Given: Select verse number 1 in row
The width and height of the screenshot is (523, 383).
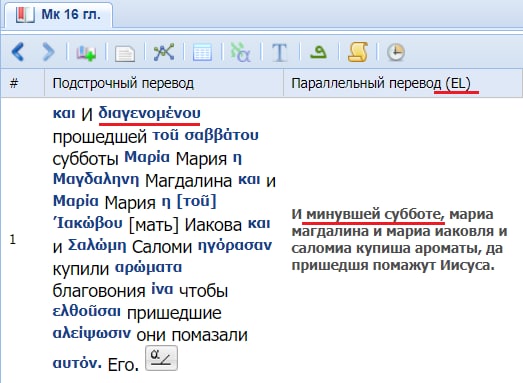Looking at the screenshot, I should (x=13, y=240).
